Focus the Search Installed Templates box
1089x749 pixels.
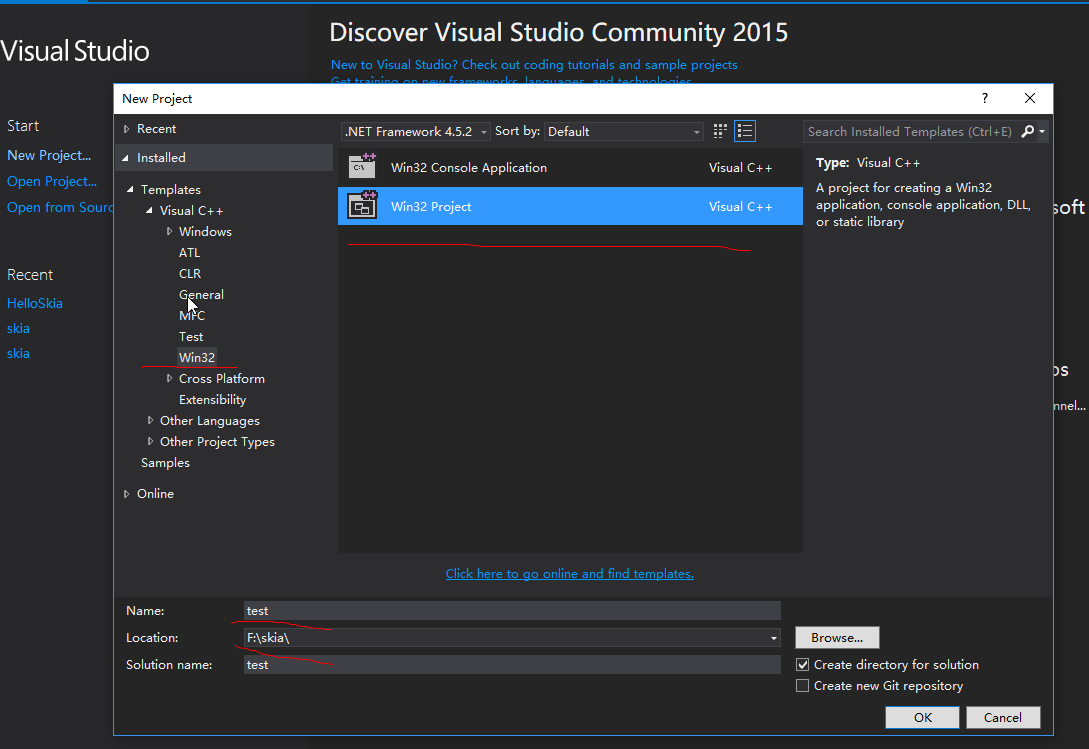[911, 131]
